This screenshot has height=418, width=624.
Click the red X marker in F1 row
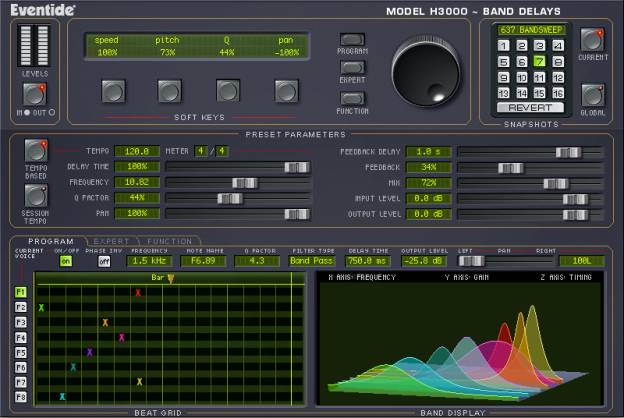tap(138, 293)
